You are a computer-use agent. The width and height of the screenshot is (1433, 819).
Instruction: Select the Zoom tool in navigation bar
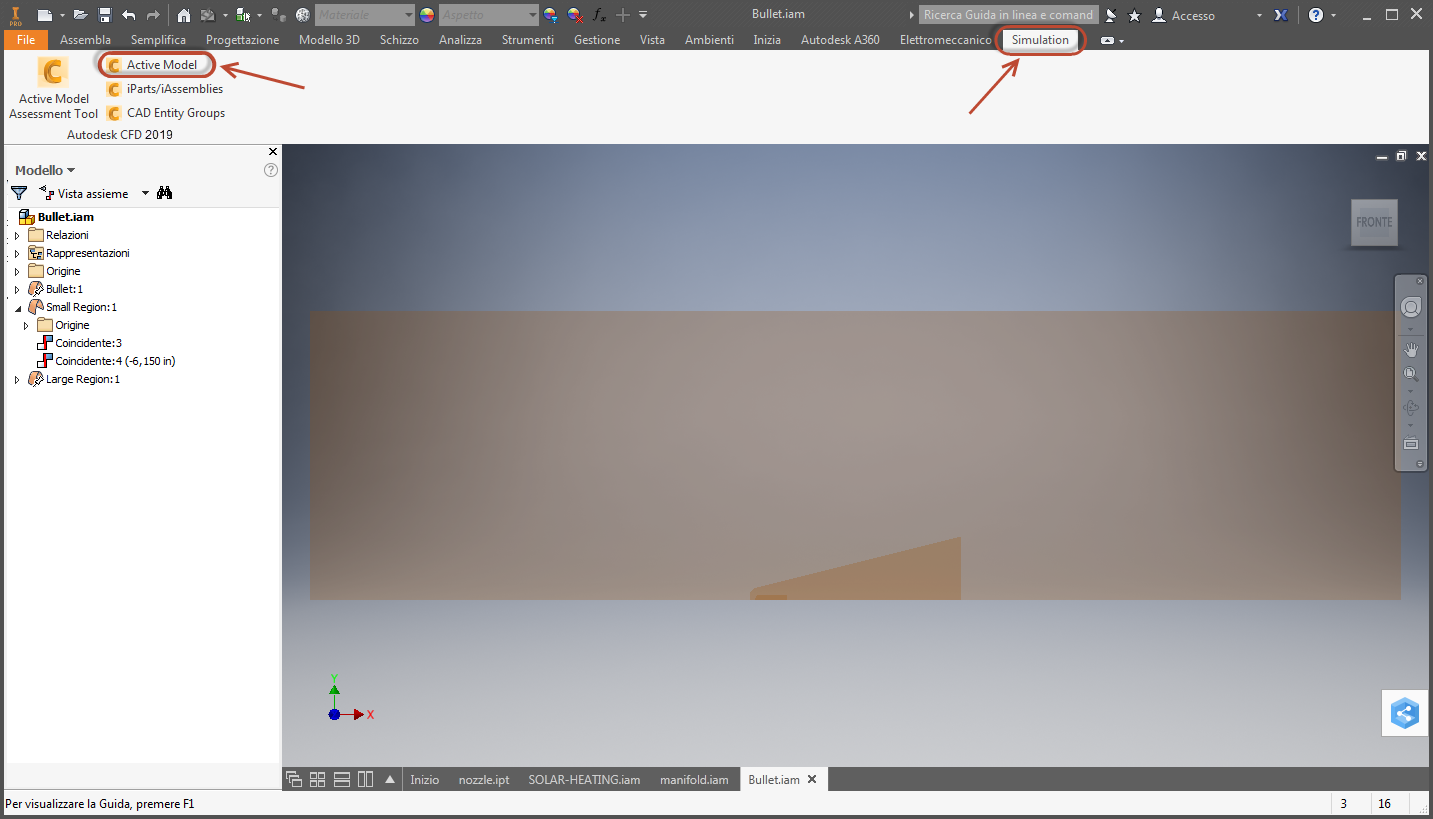(x=1411, y=375)
